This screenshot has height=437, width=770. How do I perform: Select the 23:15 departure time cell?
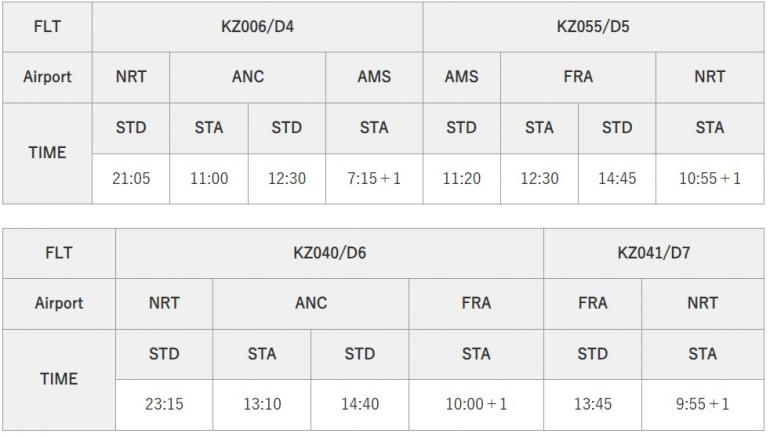164,405
